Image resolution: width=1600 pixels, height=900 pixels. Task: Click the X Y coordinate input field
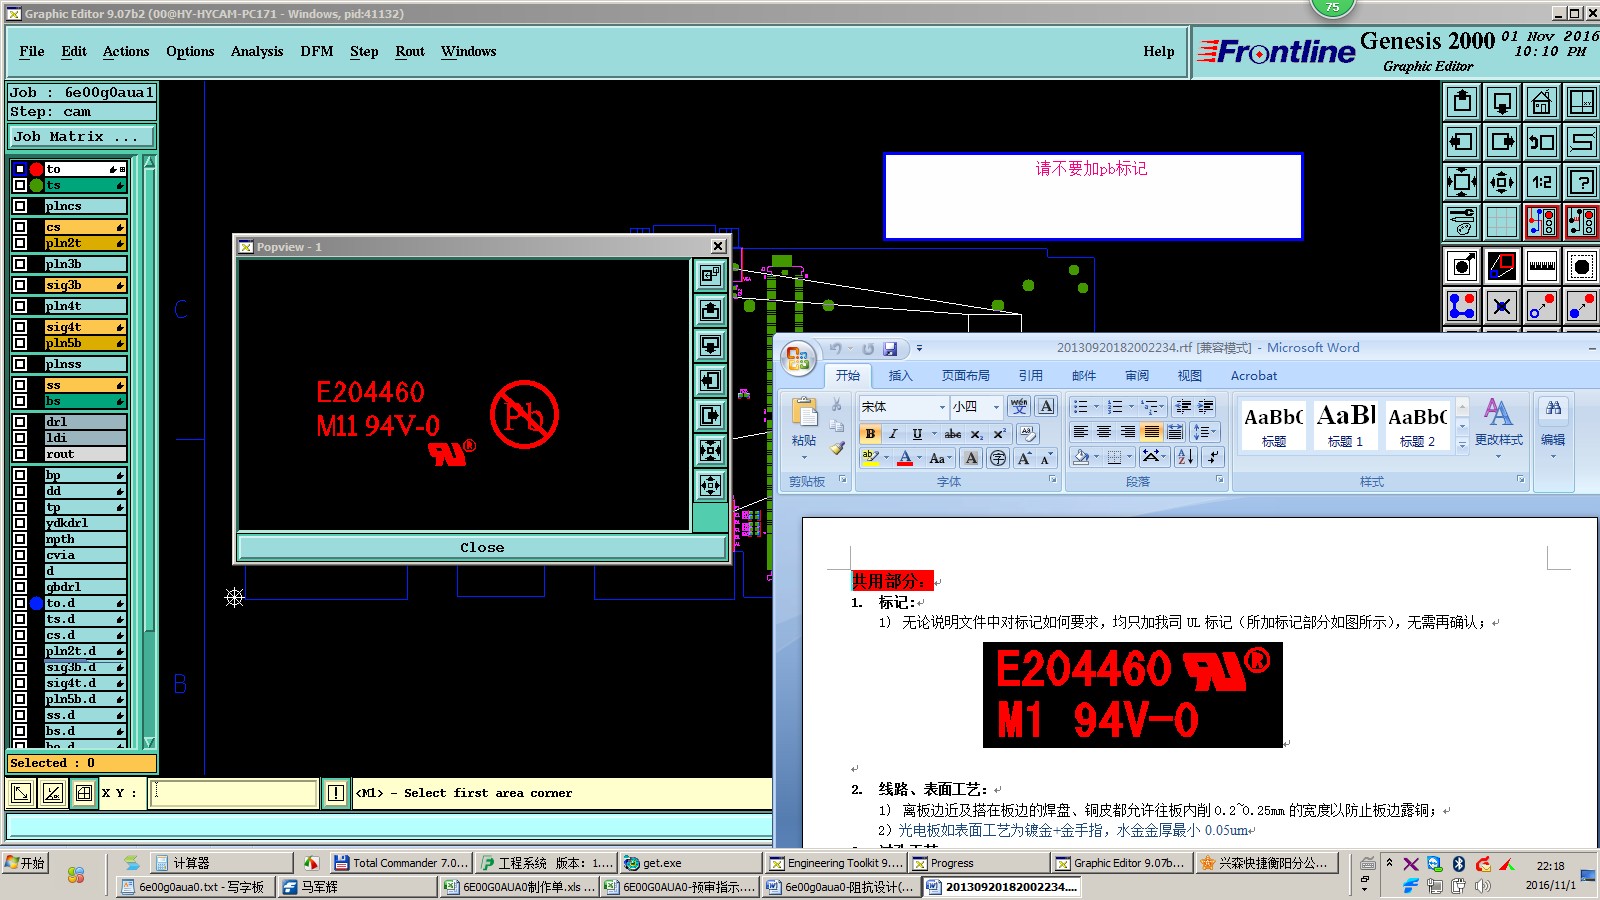coord(235,793)
